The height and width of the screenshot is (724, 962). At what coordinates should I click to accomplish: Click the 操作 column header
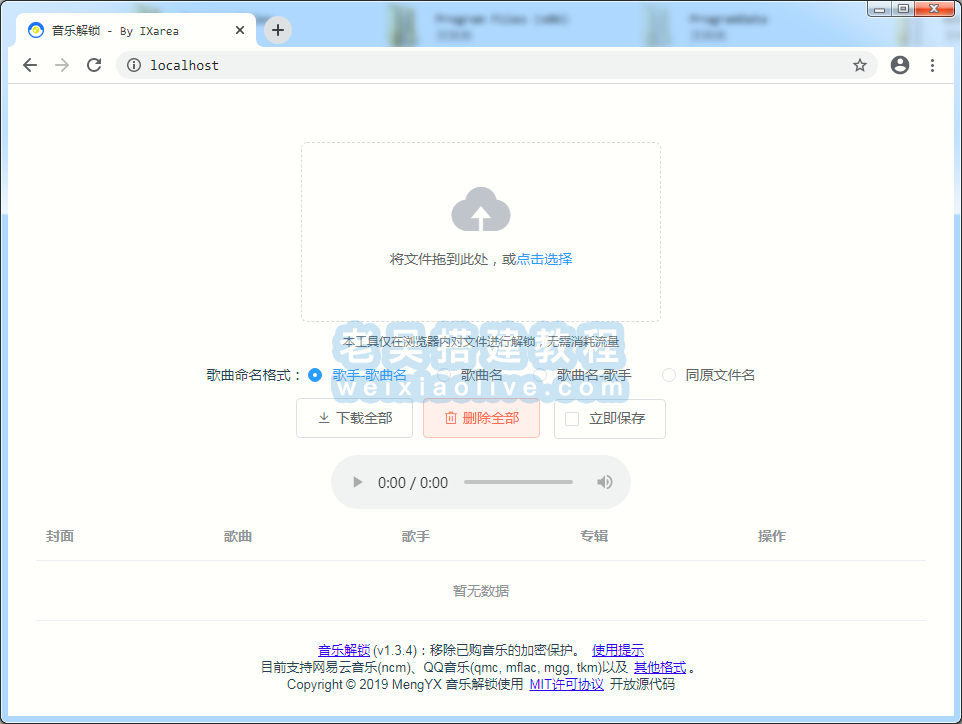coord(772,536)
